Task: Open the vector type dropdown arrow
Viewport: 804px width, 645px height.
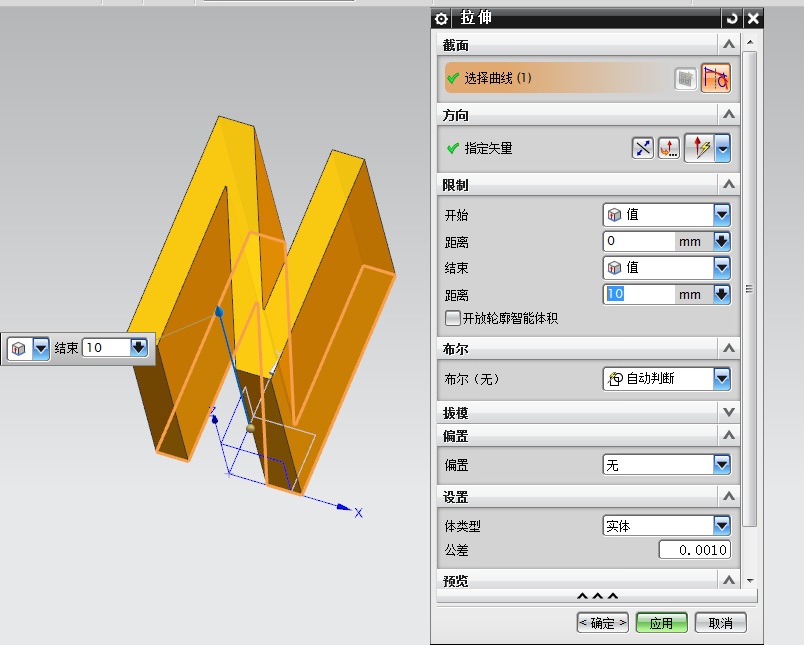Action: tap(722, 149)
